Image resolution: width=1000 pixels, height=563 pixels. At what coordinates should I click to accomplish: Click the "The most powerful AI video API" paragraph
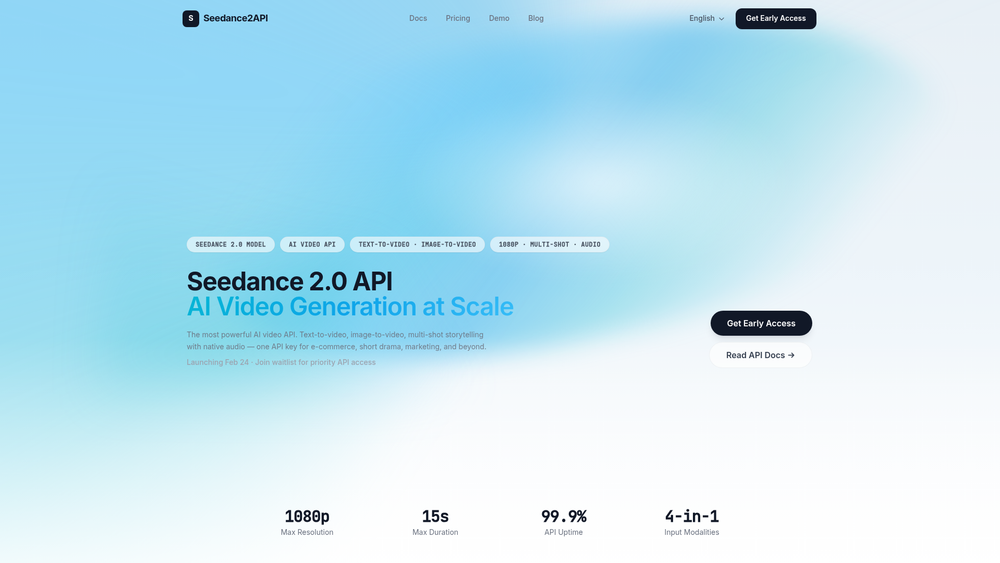[x=337, y=340]
